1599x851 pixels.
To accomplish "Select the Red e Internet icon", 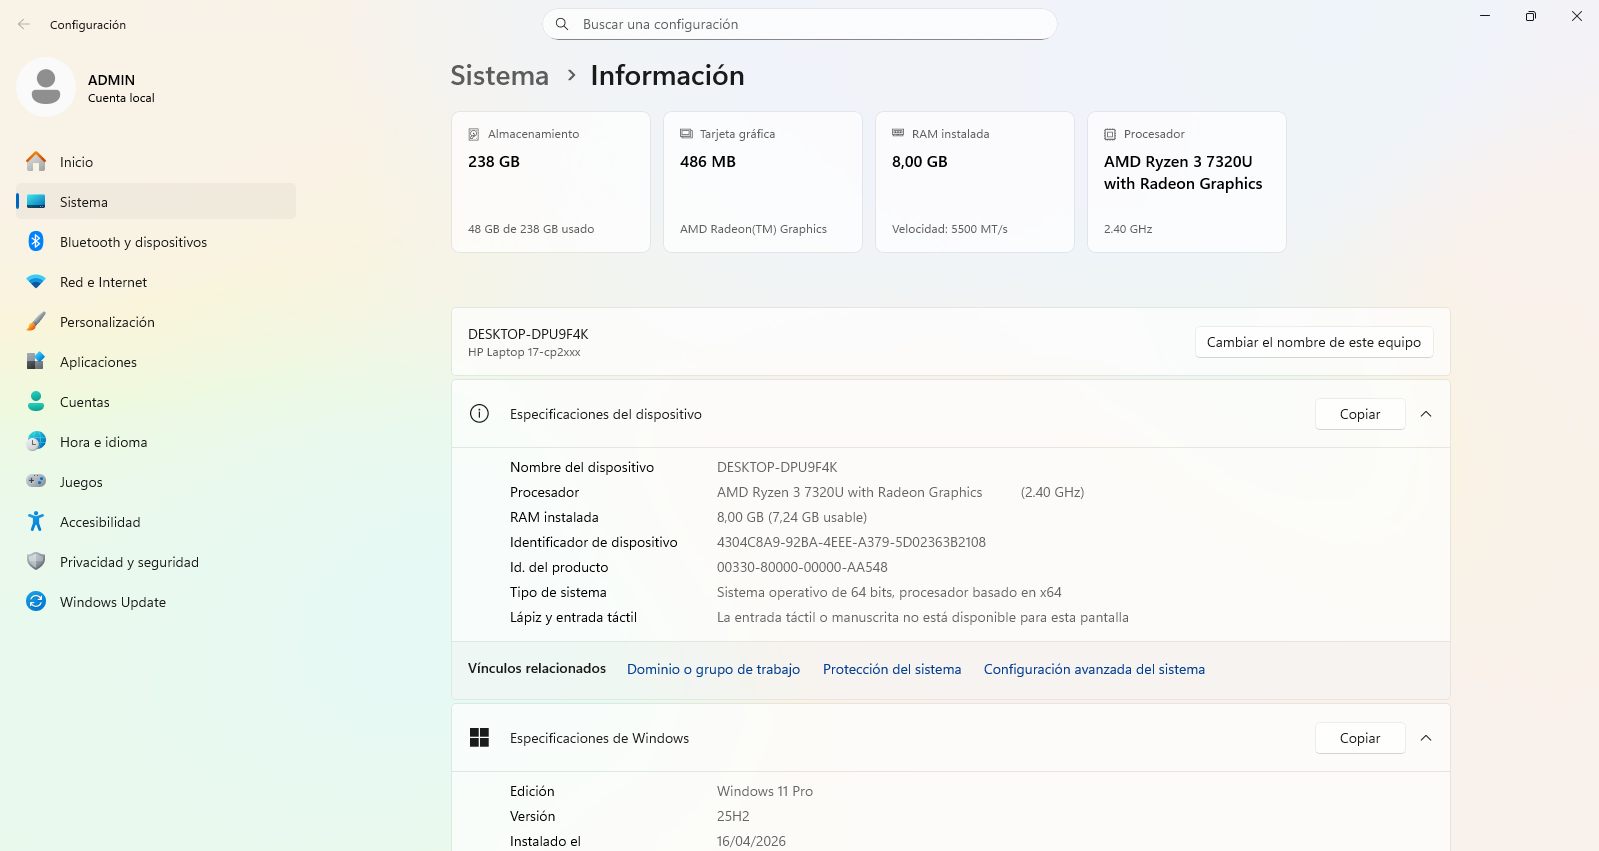I will [x=36, y=282].
